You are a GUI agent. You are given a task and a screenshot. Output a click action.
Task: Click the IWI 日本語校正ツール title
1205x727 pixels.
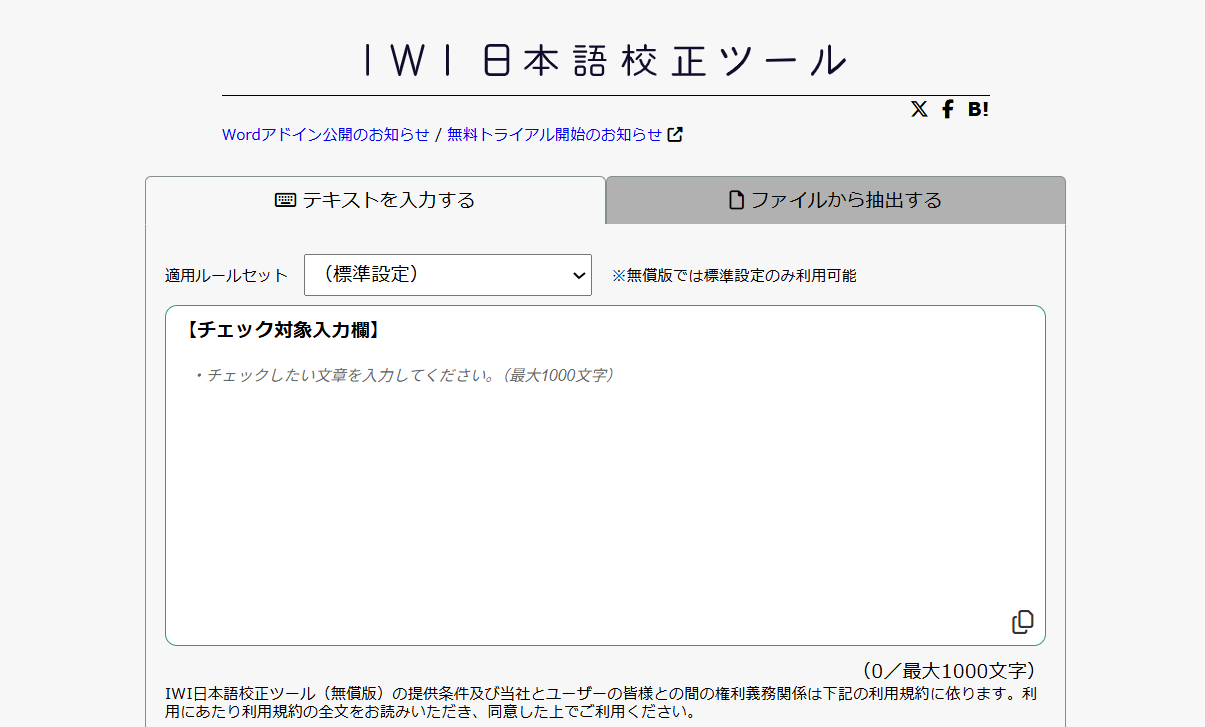(605, 61)
